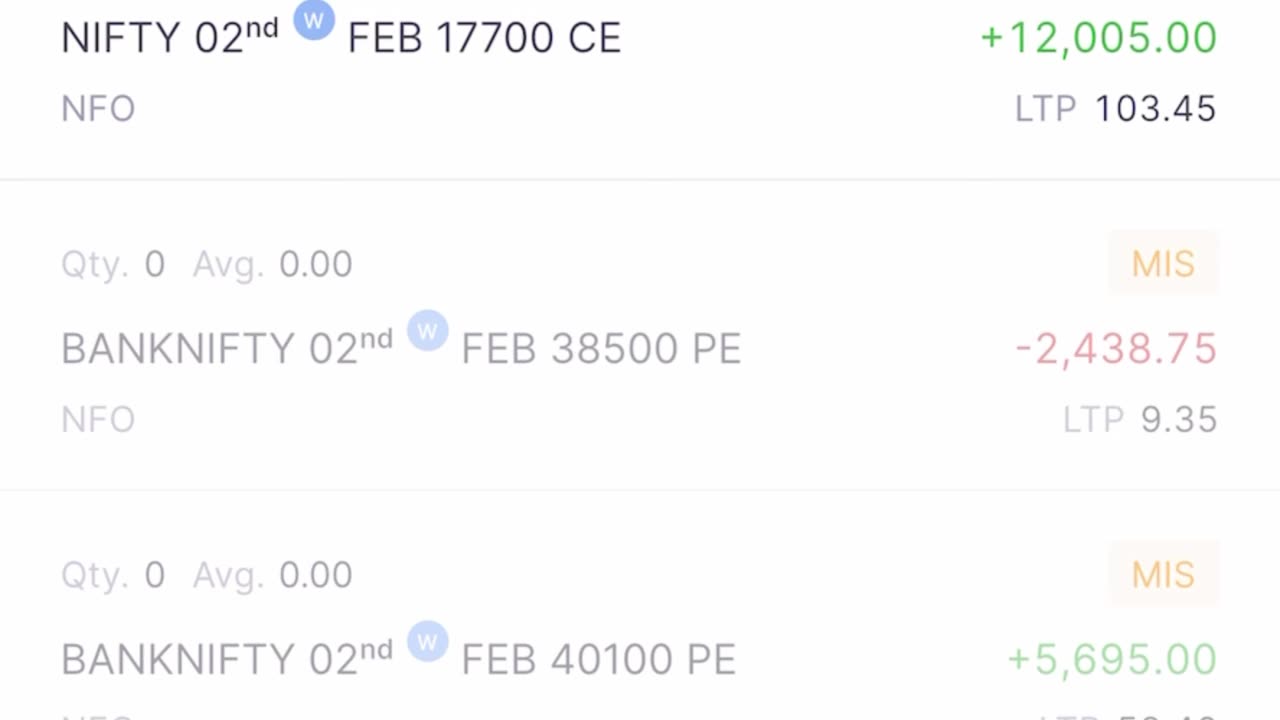
Task: Click the +12,005.00 profit figure
Action: click(1098, 38)
